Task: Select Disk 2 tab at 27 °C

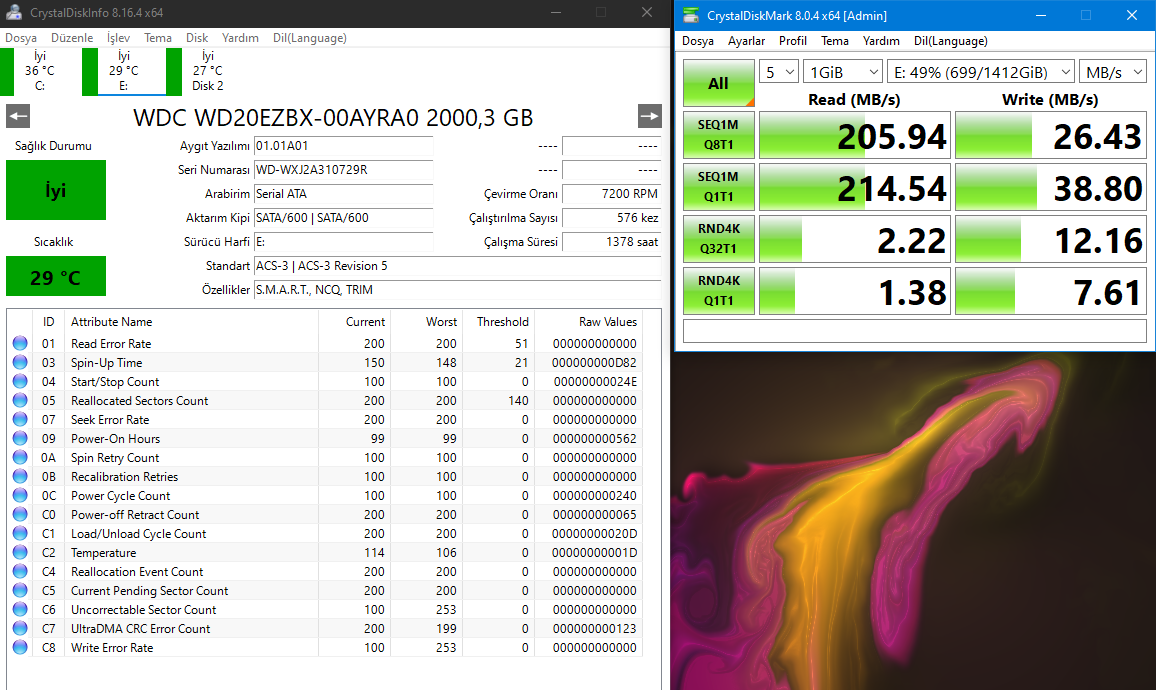Action: coord(207,72)
